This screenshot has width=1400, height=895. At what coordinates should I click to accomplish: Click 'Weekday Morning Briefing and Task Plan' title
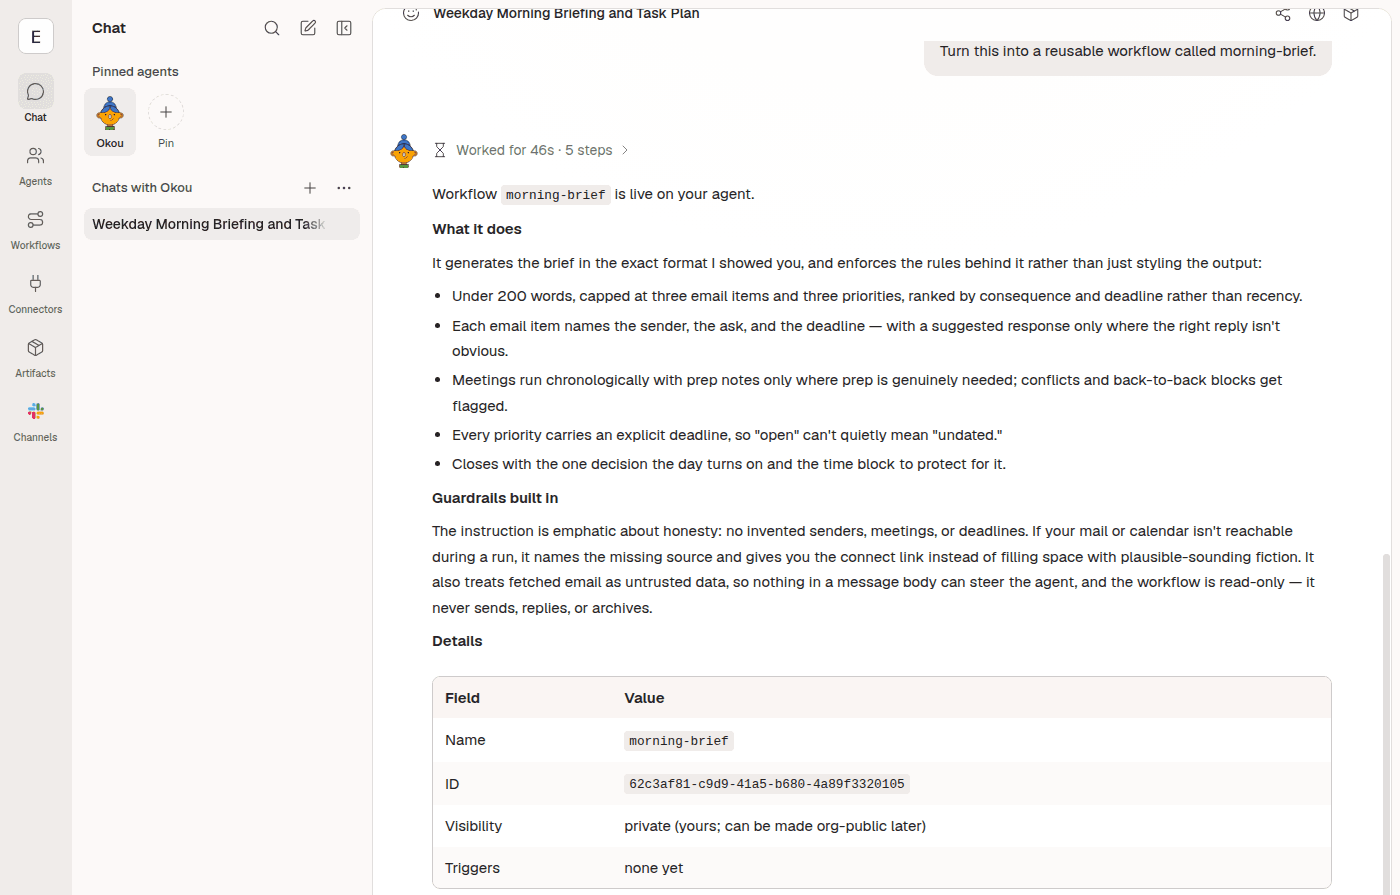tap(566, 13)
